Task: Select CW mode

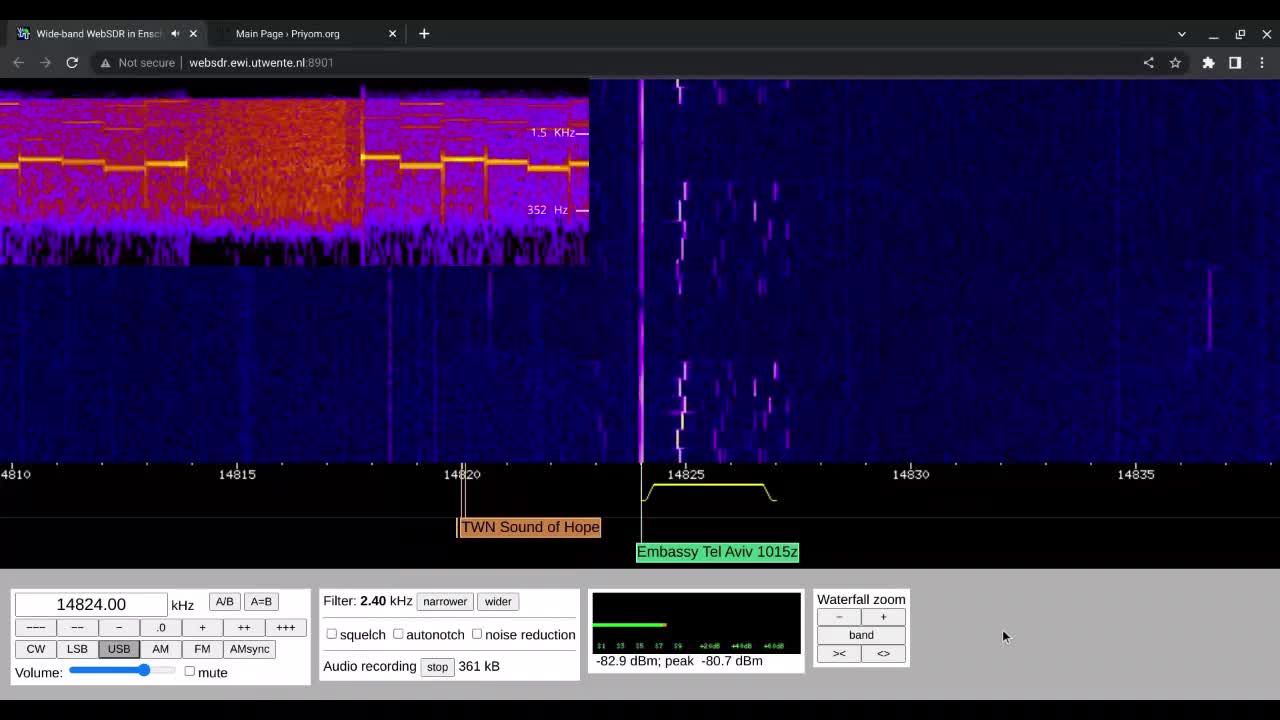Action: [x=35, y=649]
